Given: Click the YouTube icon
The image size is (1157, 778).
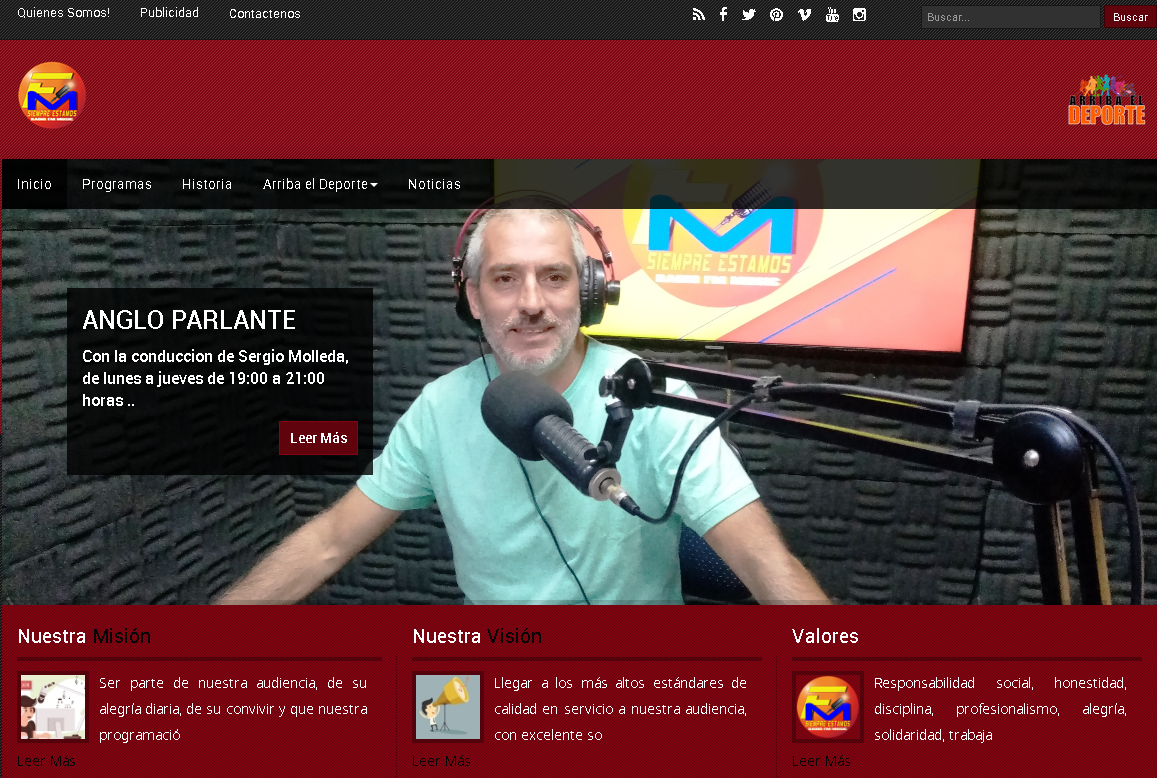Looking at the screenshot, I should point(832,15).
